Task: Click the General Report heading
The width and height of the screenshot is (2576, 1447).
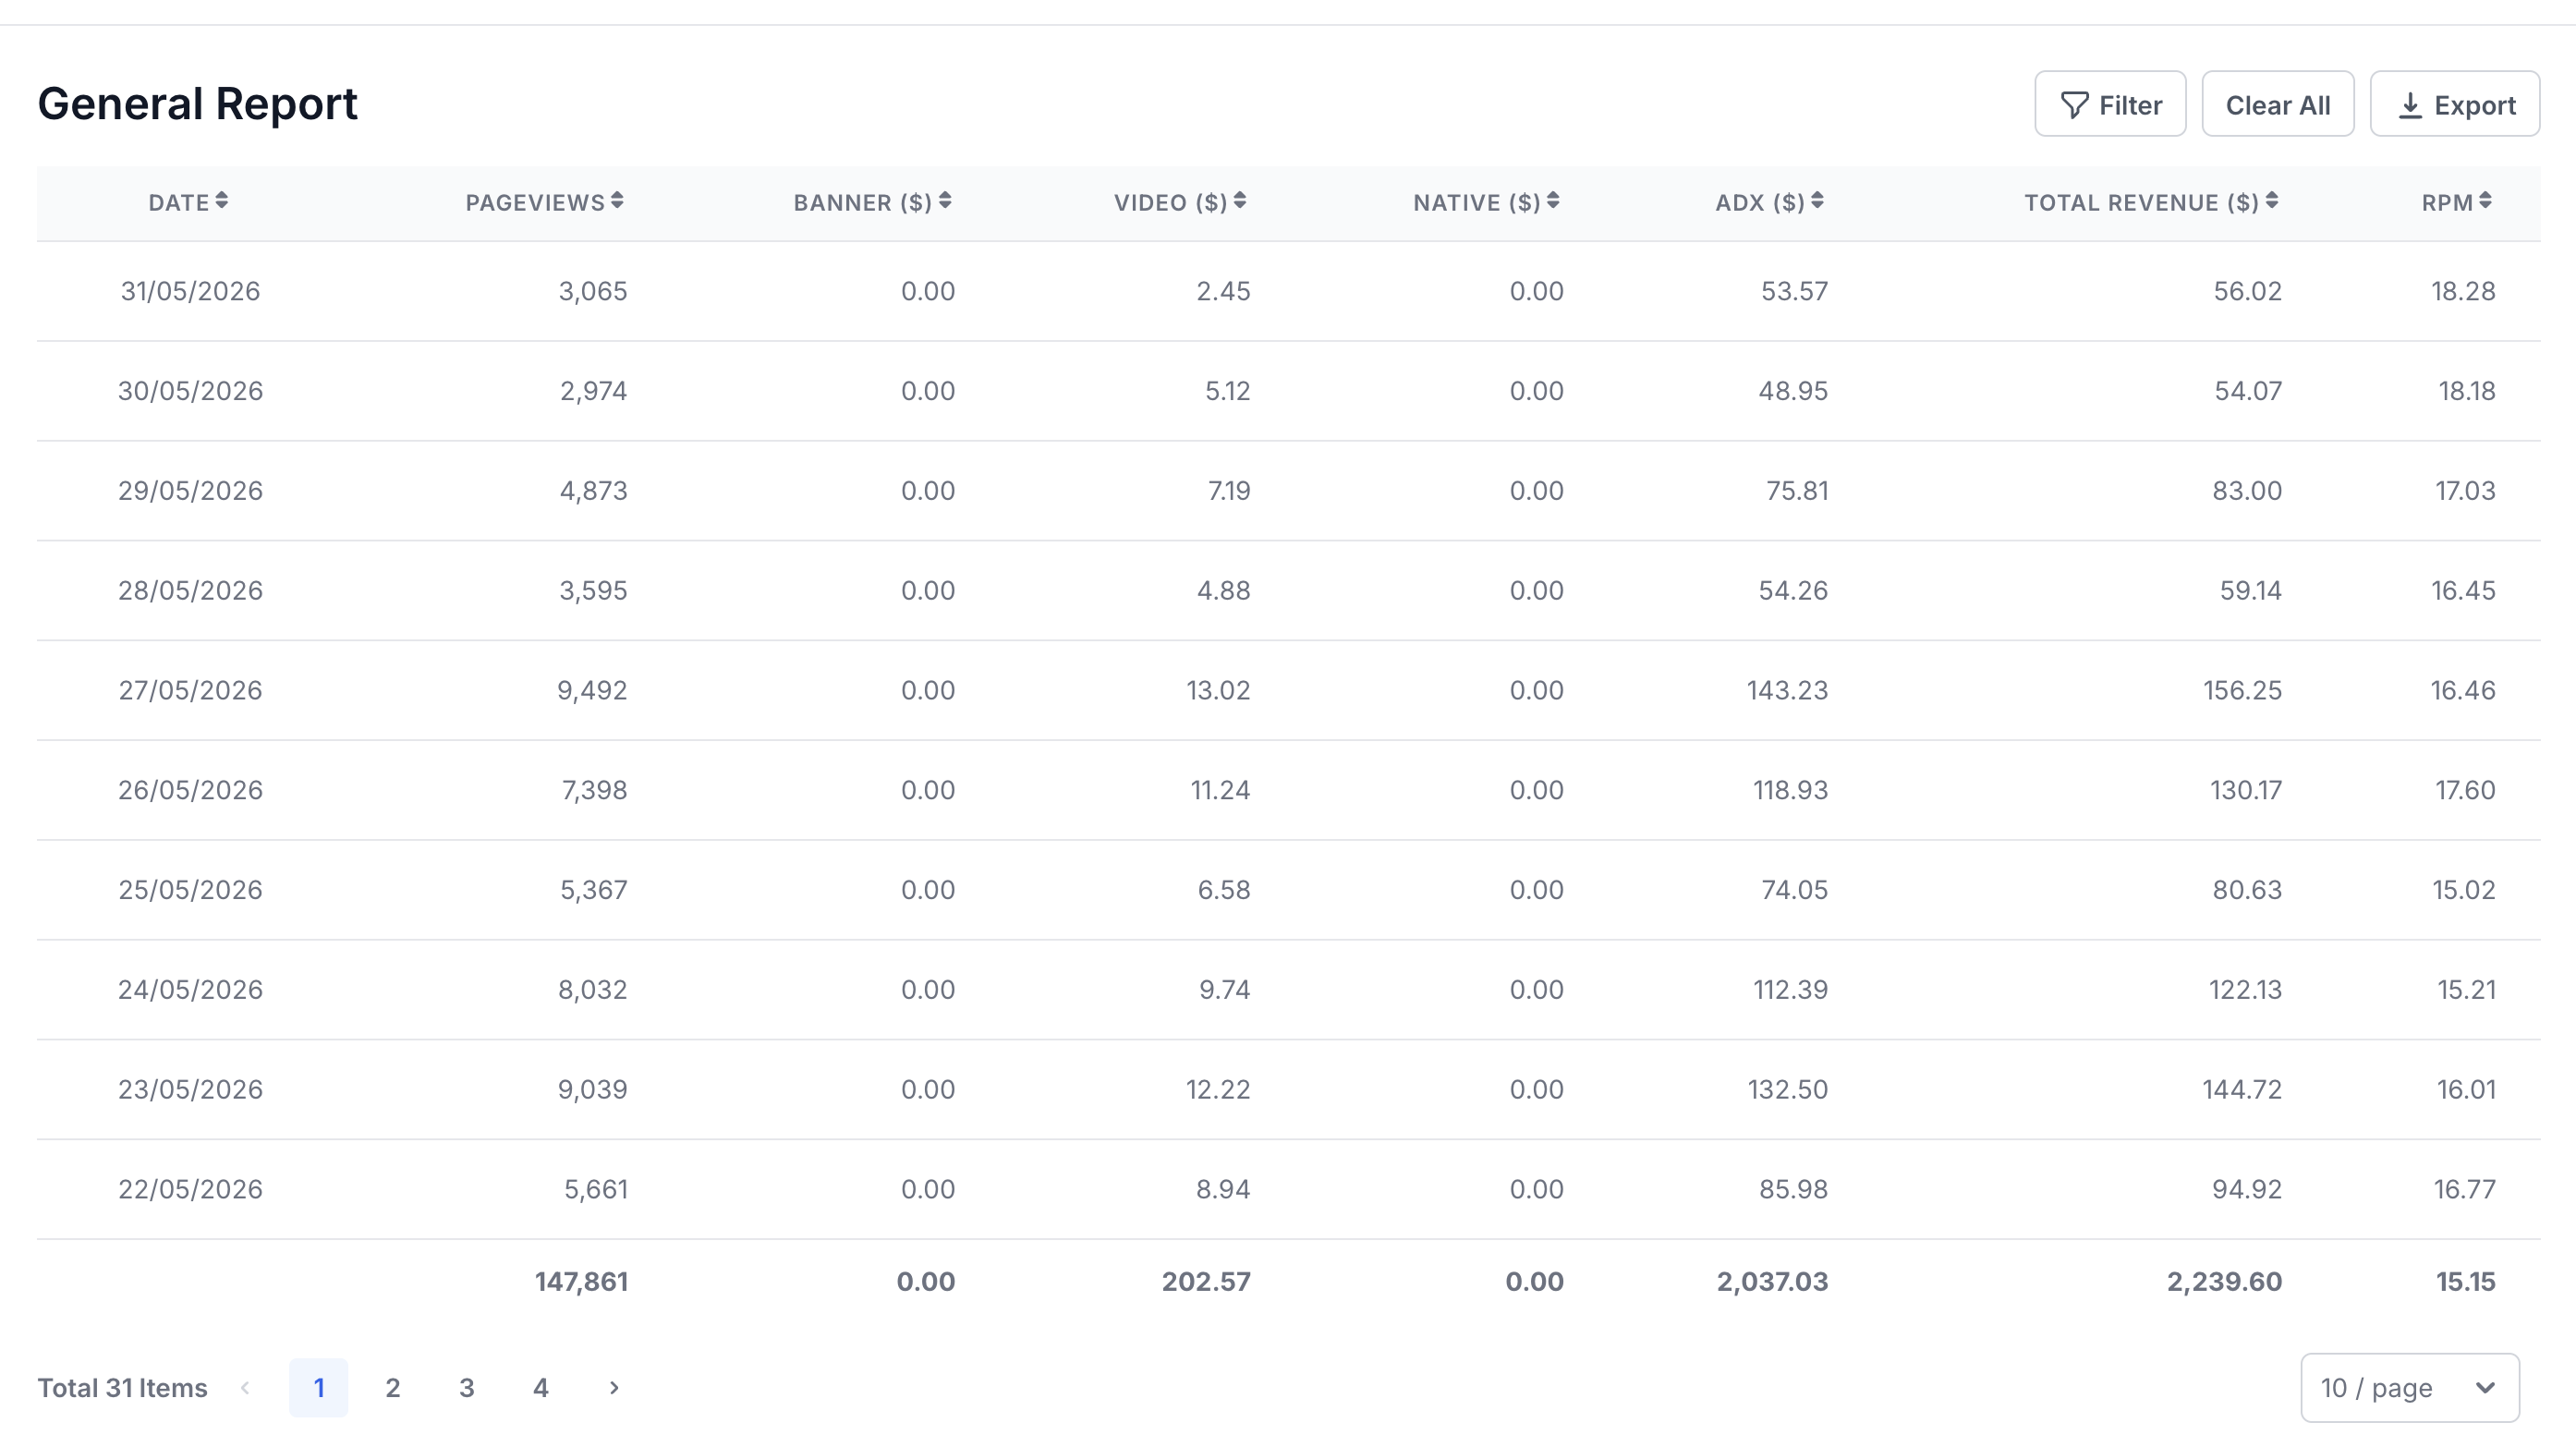Action: pos(197,104)
